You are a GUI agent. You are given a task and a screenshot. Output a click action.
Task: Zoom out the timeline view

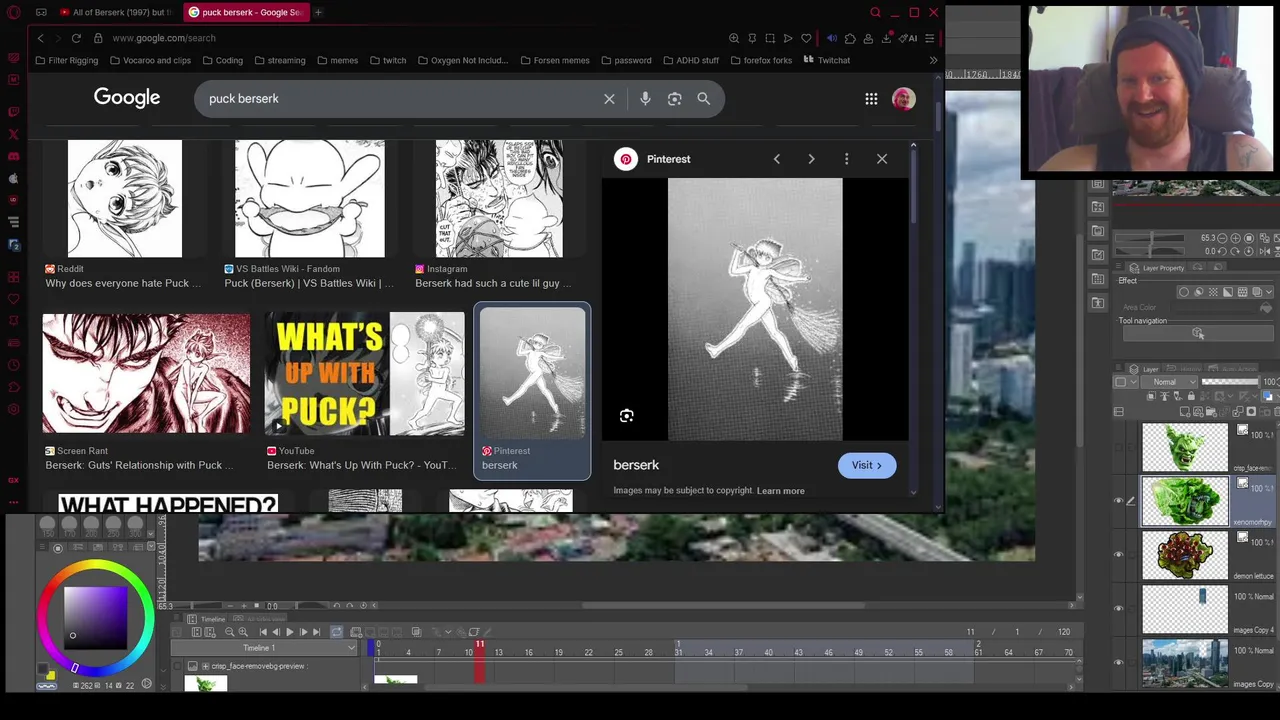pos(230,632)
